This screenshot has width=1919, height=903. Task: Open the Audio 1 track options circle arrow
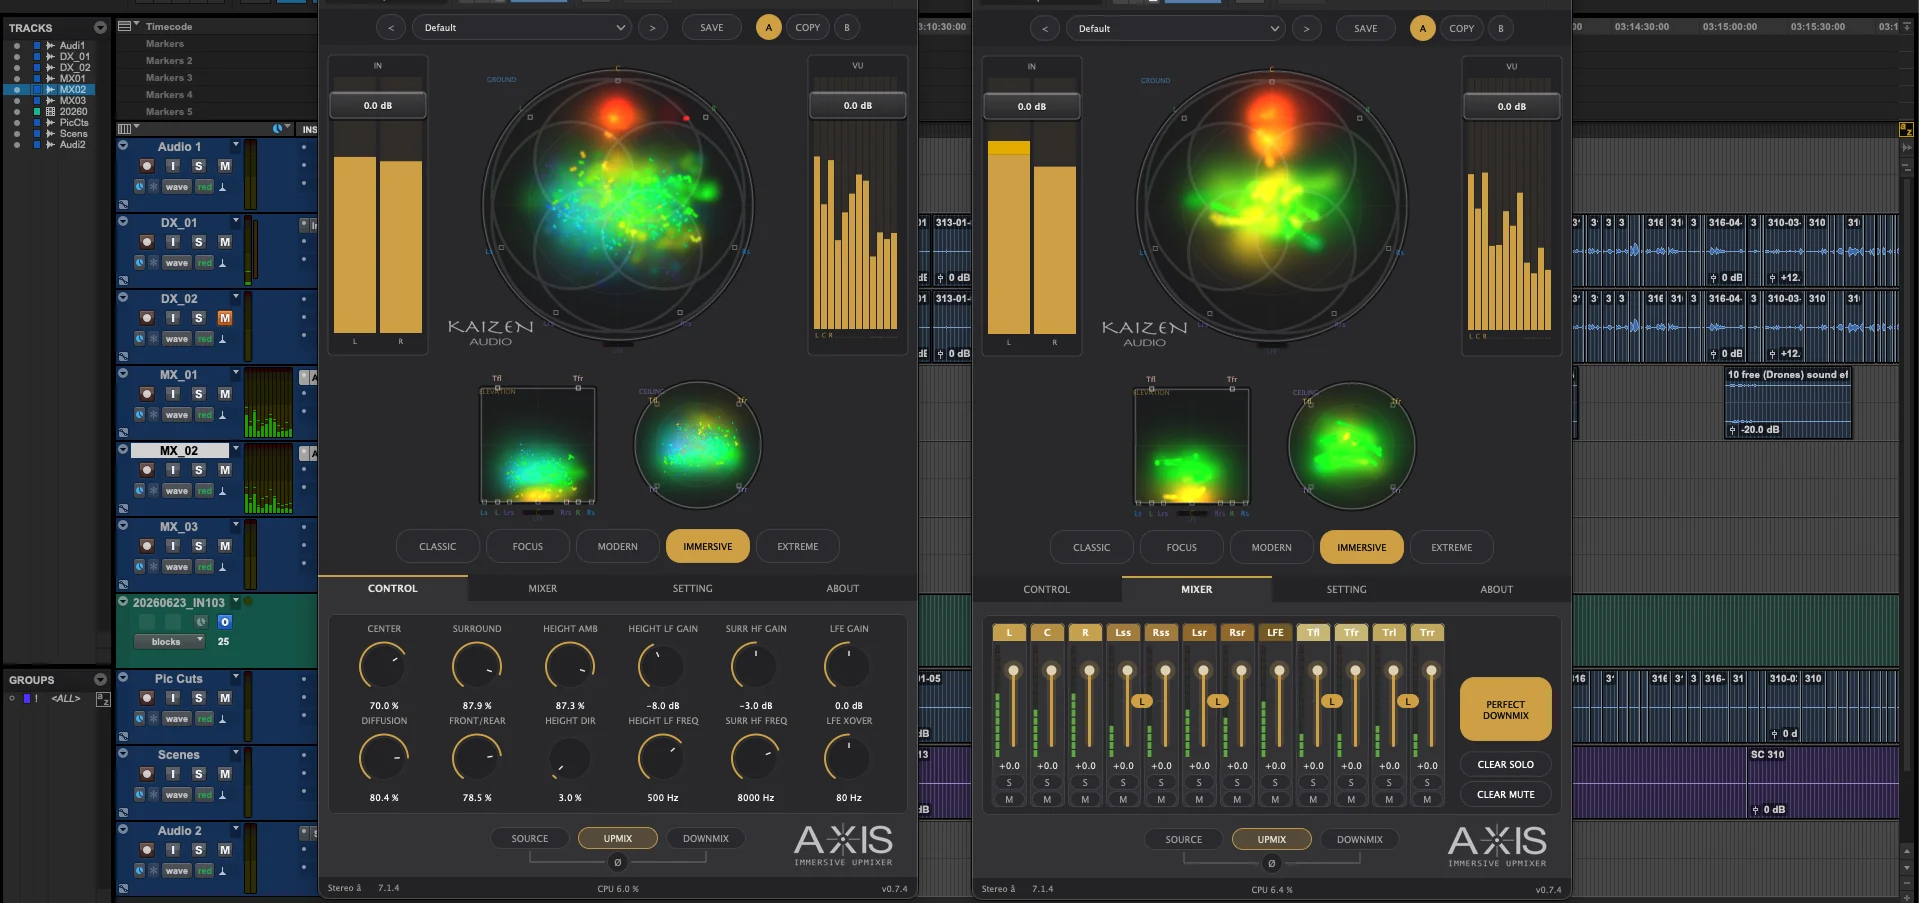[x=123, y=146]
